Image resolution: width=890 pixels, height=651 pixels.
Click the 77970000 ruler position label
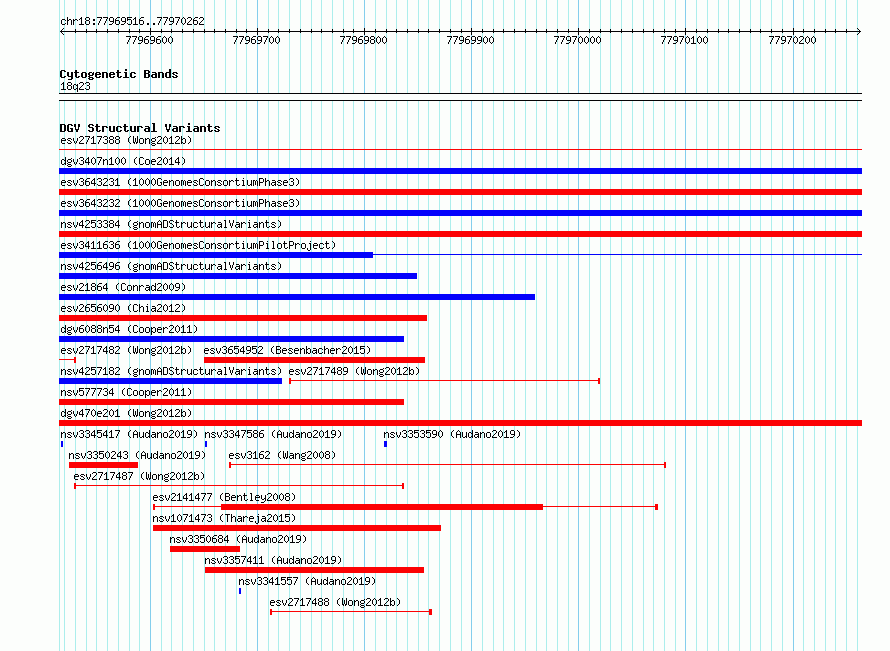pyautogui.click(x=577, y=40)
